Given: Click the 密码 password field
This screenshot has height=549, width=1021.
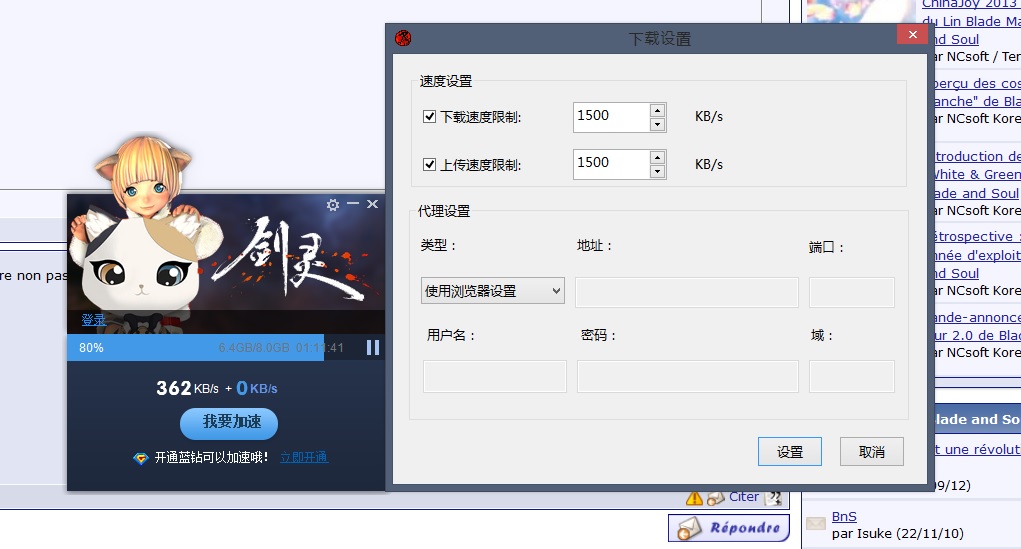Looking at the screenshot, I should [688, 376].
